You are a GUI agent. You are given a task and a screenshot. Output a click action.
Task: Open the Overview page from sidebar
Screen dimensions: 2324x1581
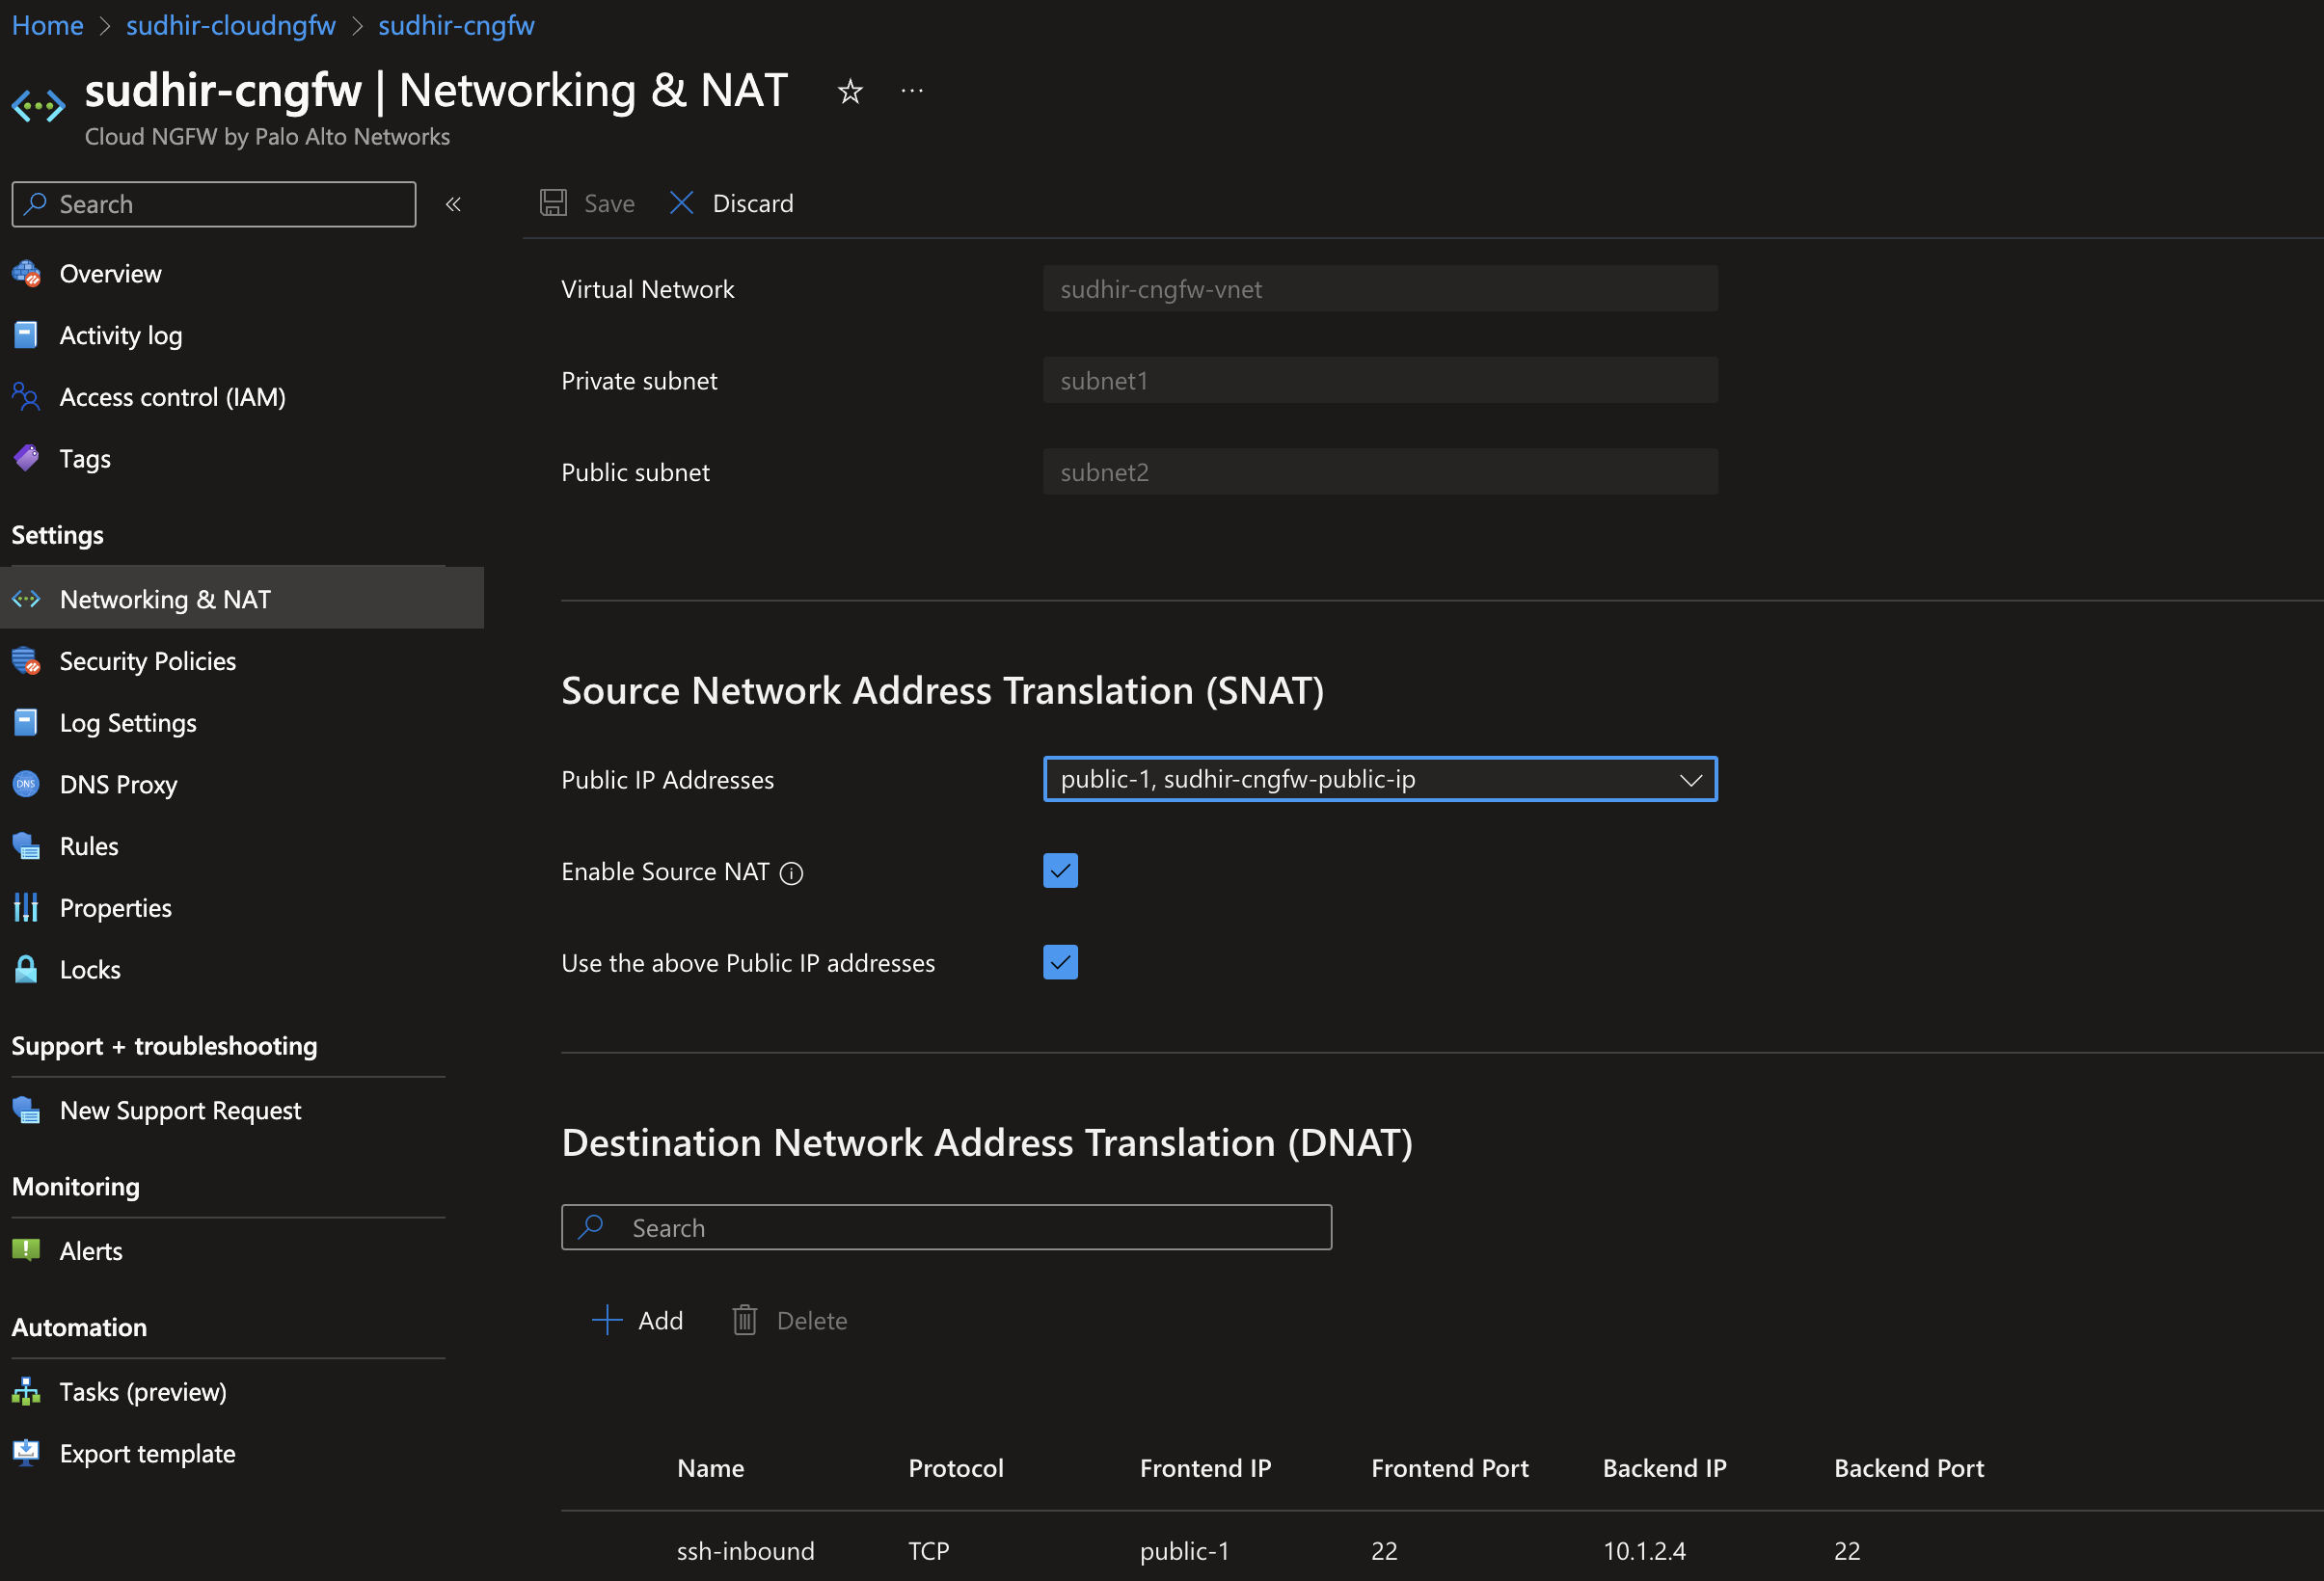click(110, 273)
